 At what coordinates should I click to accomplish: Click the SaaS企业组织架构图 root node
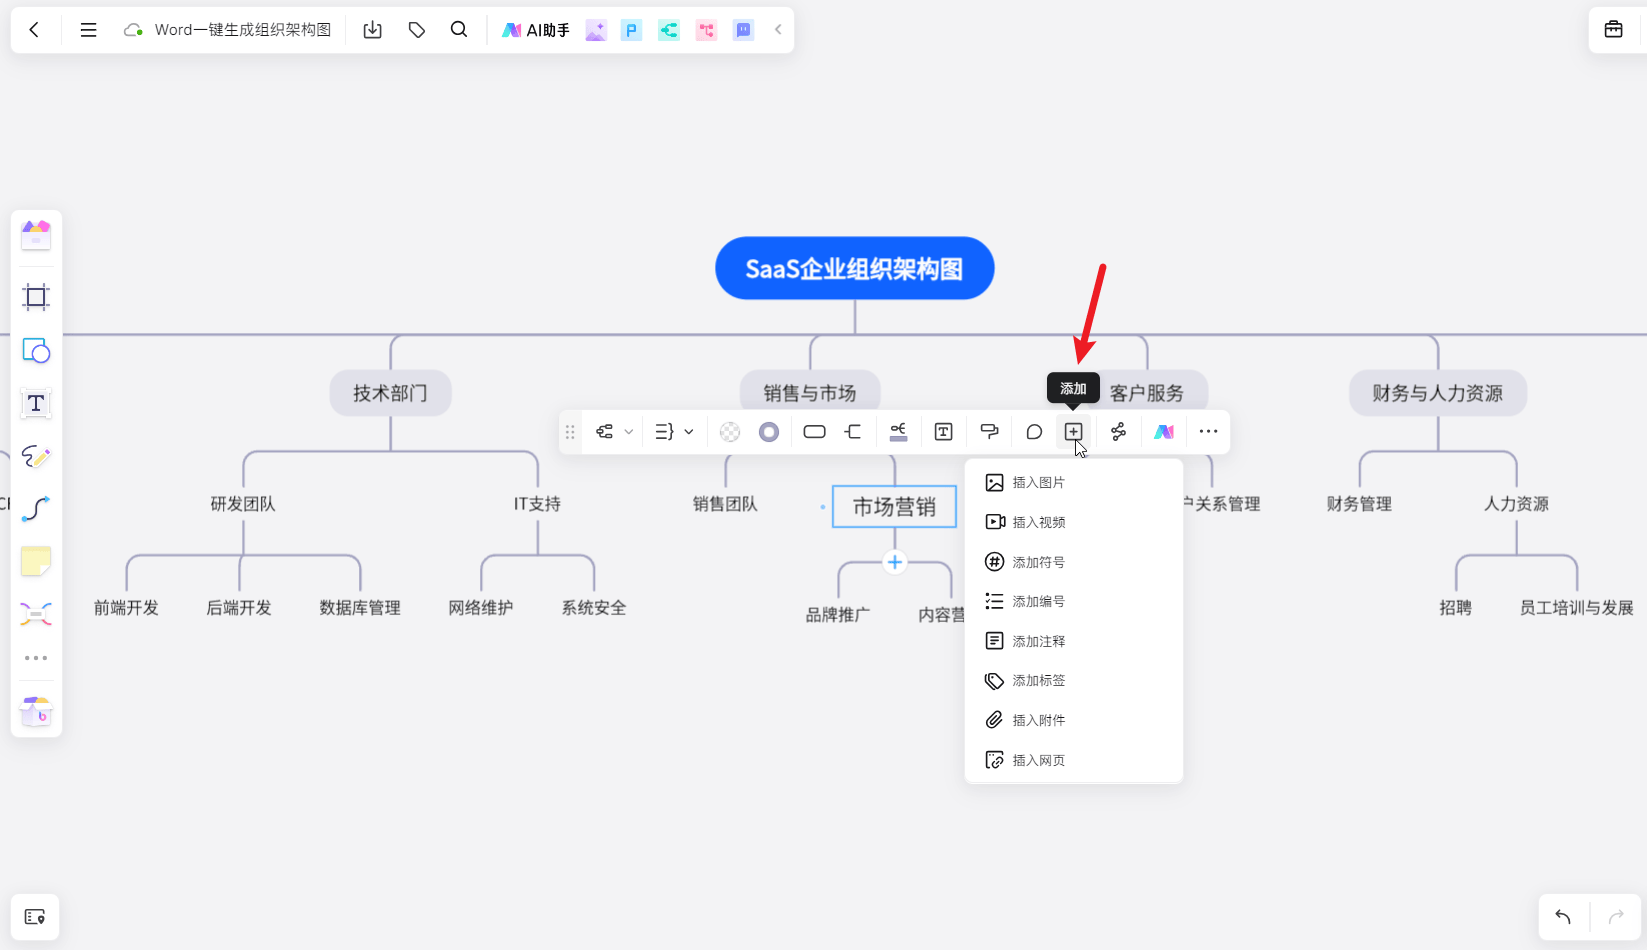854,268
